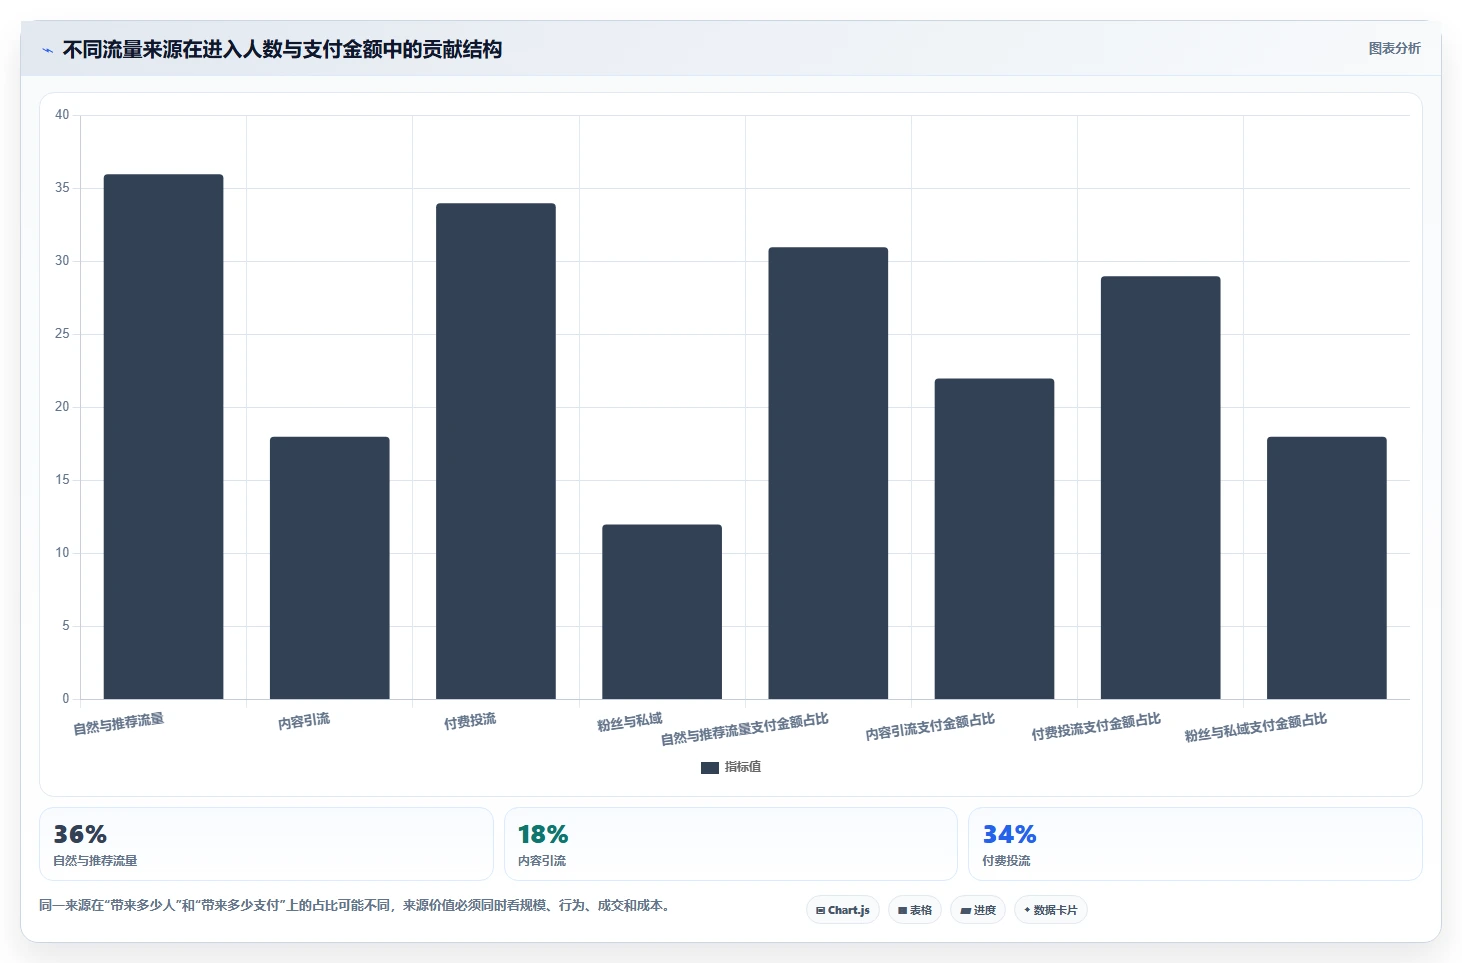Select the 表格 tag
The image size is (1462, 963).
pyautogui.click(x=915, y=910)
